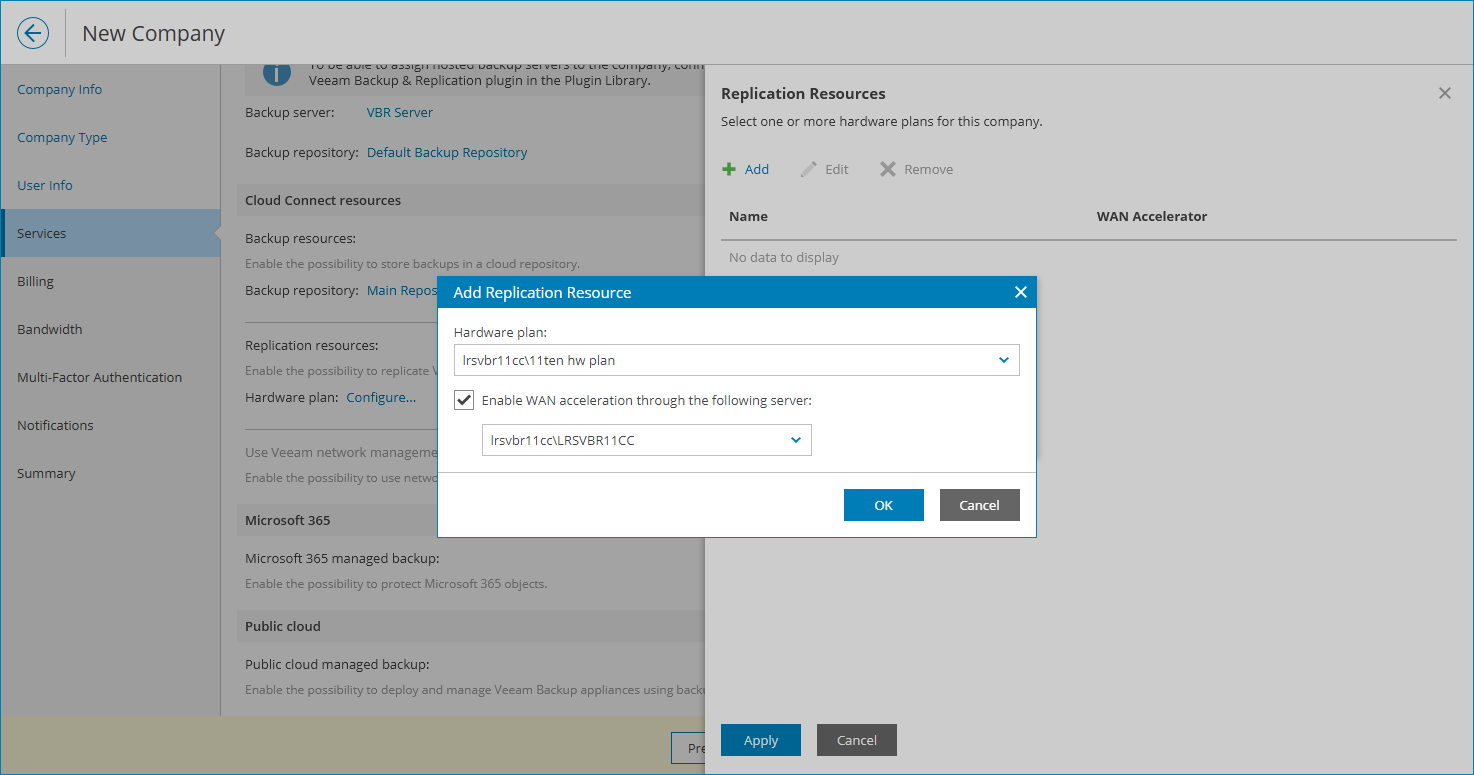Open the VBR Server link
1474x775 pixels.
[399, 112]
